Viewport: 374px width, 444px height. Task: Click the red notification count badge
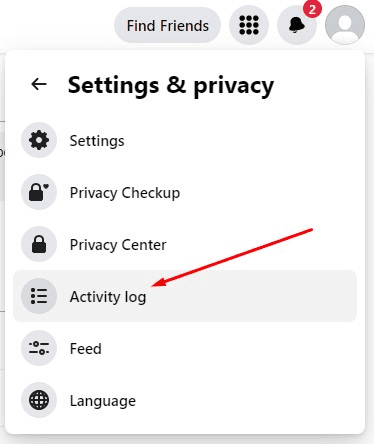click(x=312, y=9)
